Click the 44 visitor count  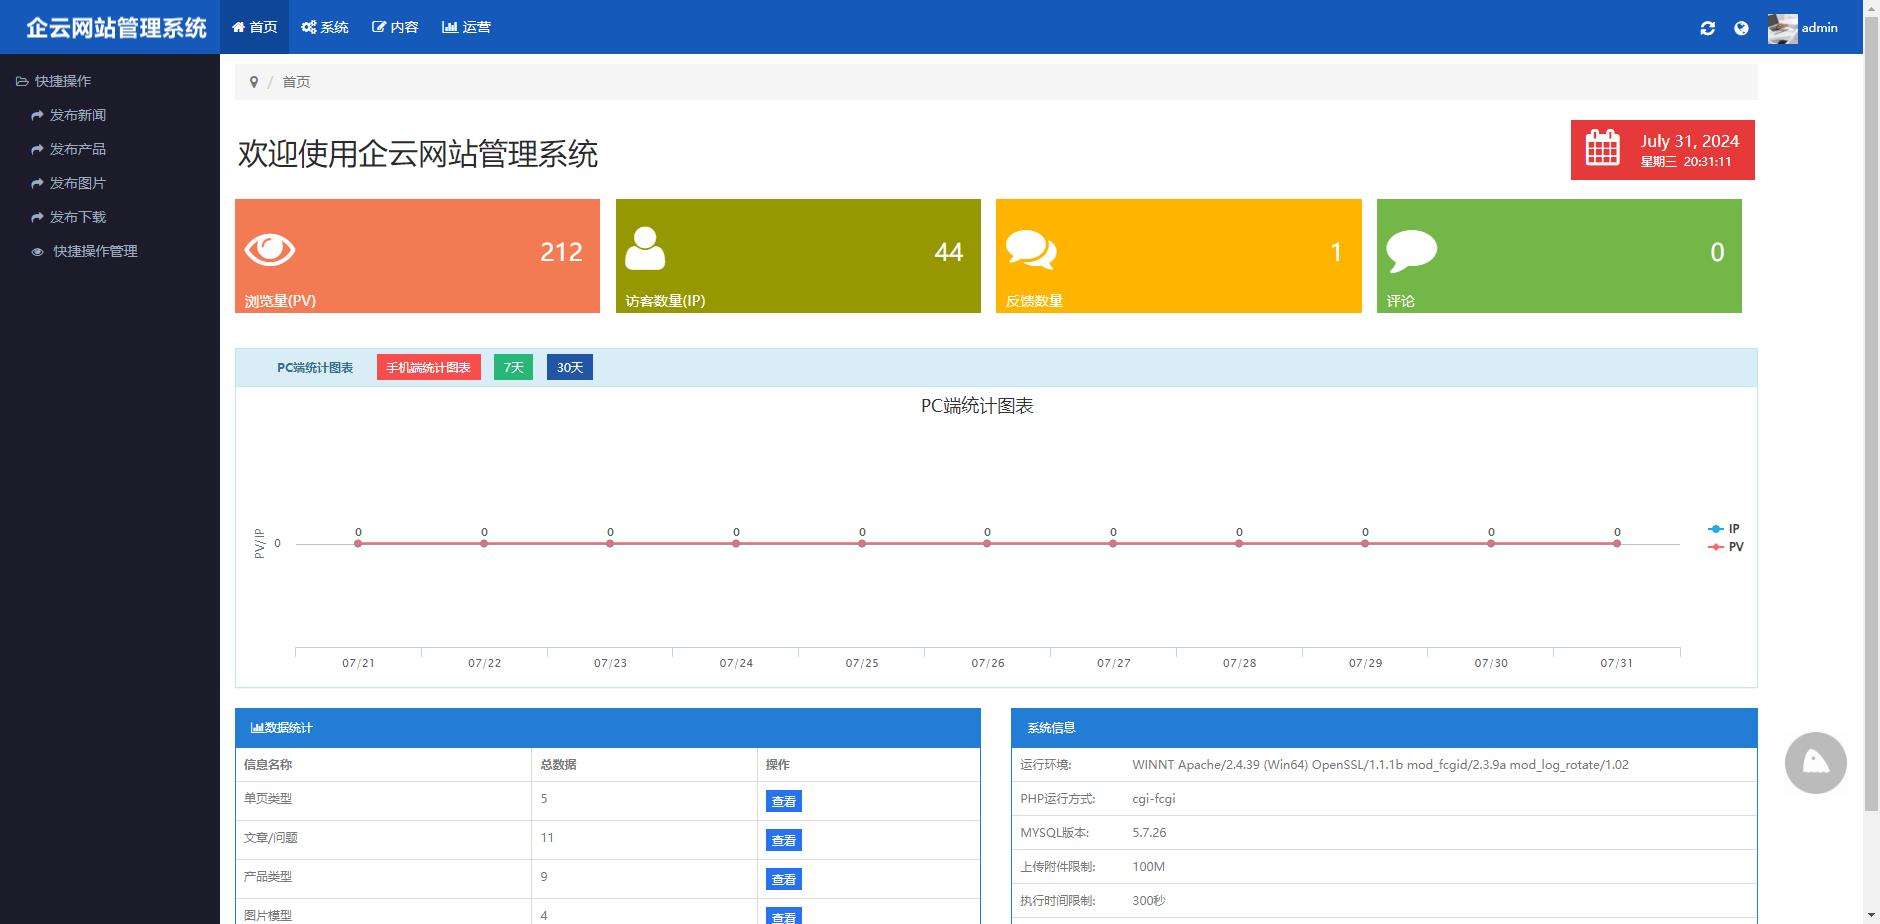(949, 252)
